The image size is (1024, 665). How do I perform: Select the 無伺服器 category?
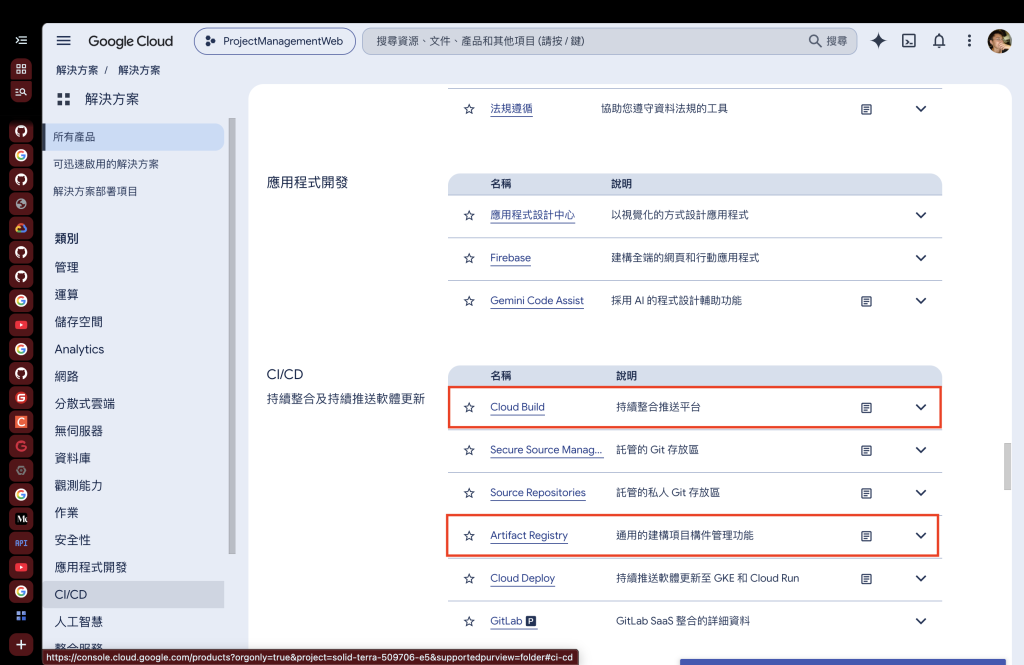[78, 431]
